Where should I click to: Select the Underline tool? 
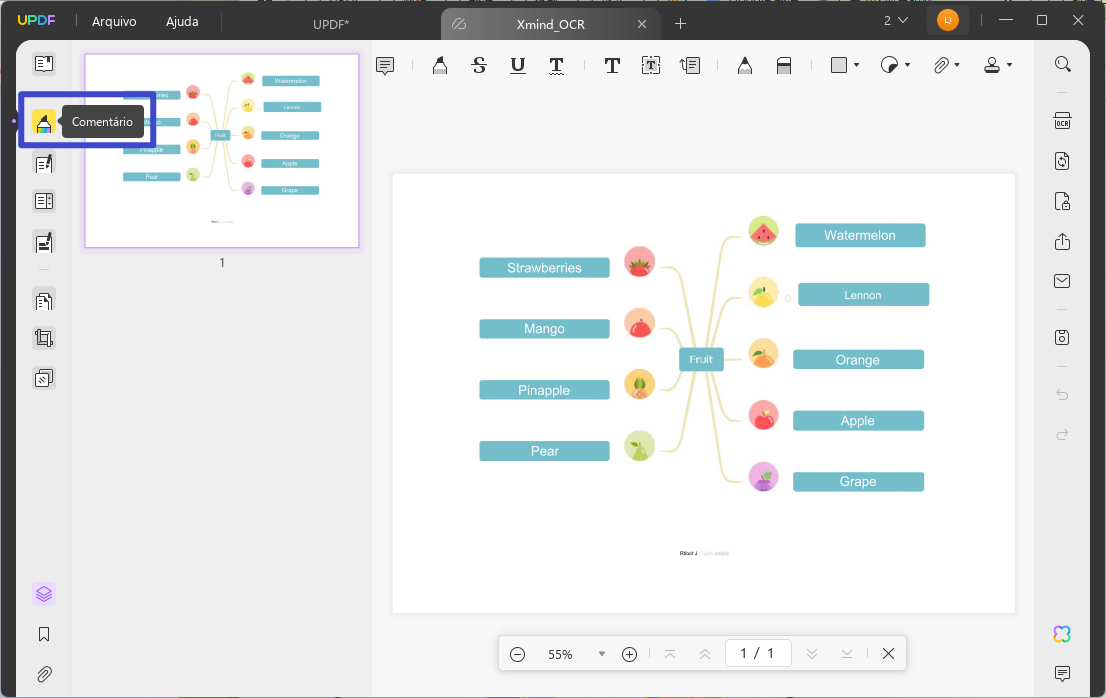tap(518, 66)
